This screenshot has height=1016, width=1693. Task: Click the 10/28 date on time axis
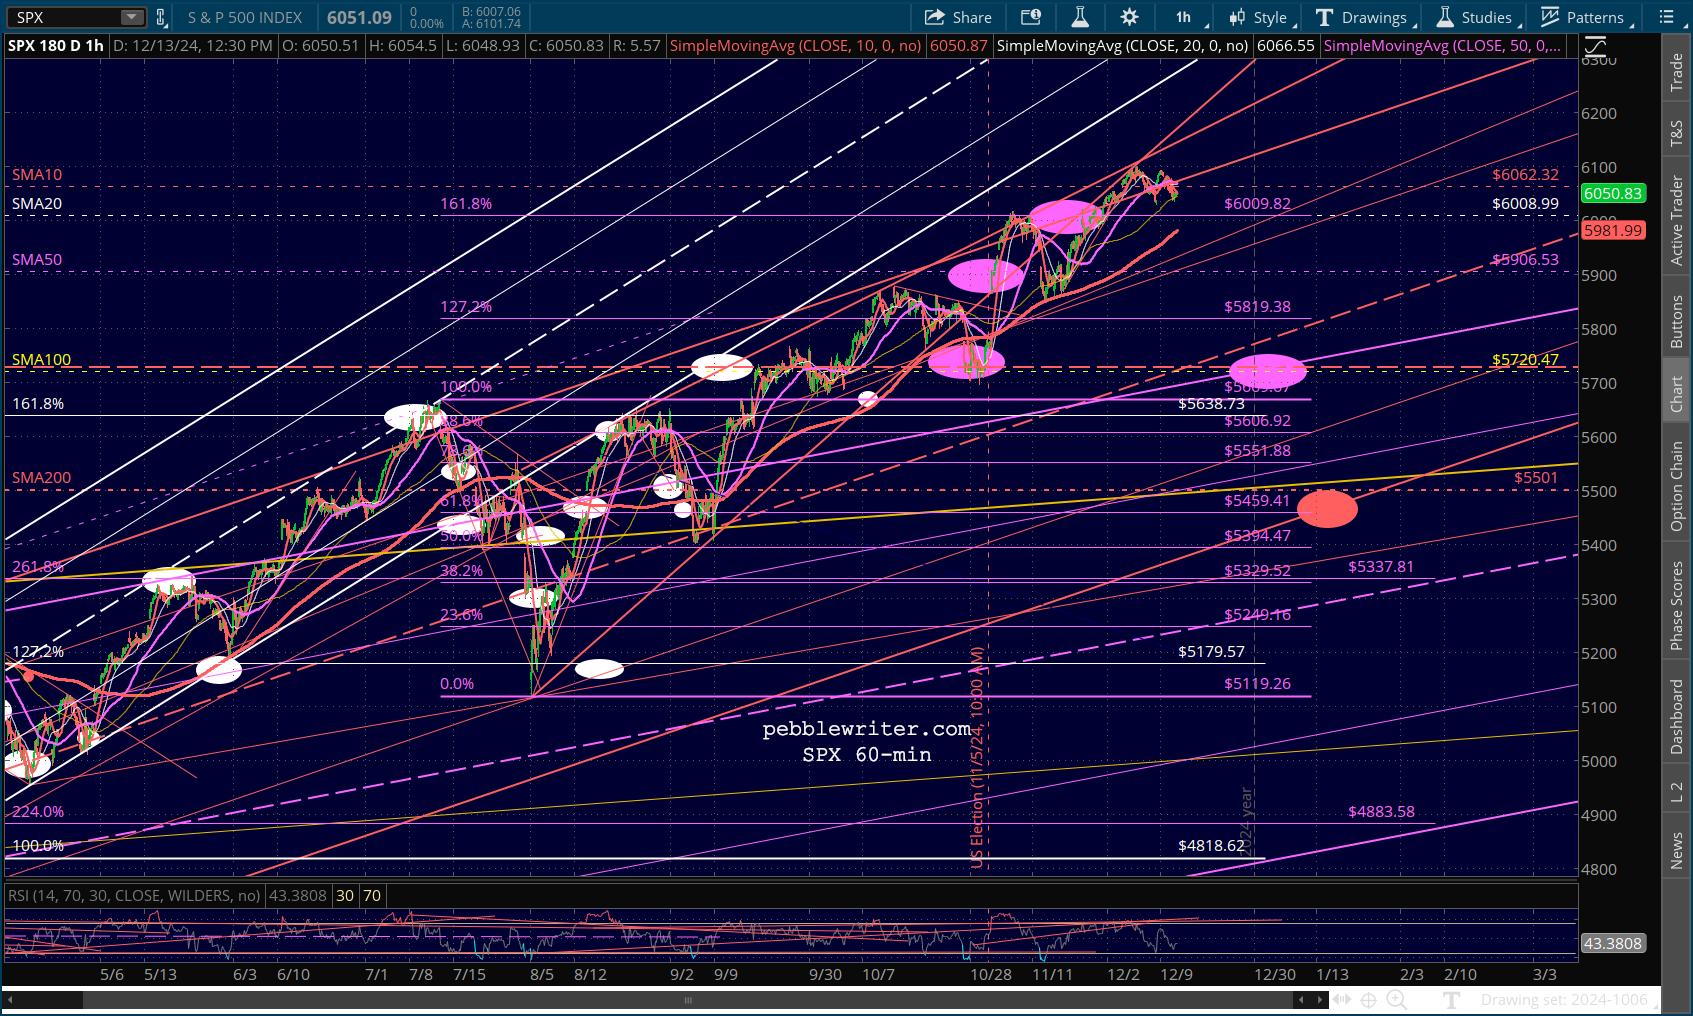pos(991,974)
